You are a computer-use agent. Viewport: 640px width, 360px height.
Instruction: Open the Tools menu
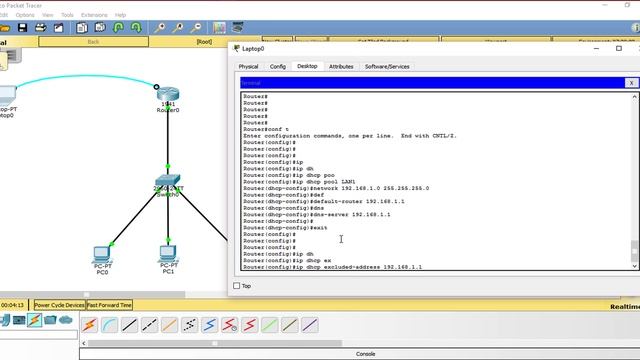click(x=67, y=15)
